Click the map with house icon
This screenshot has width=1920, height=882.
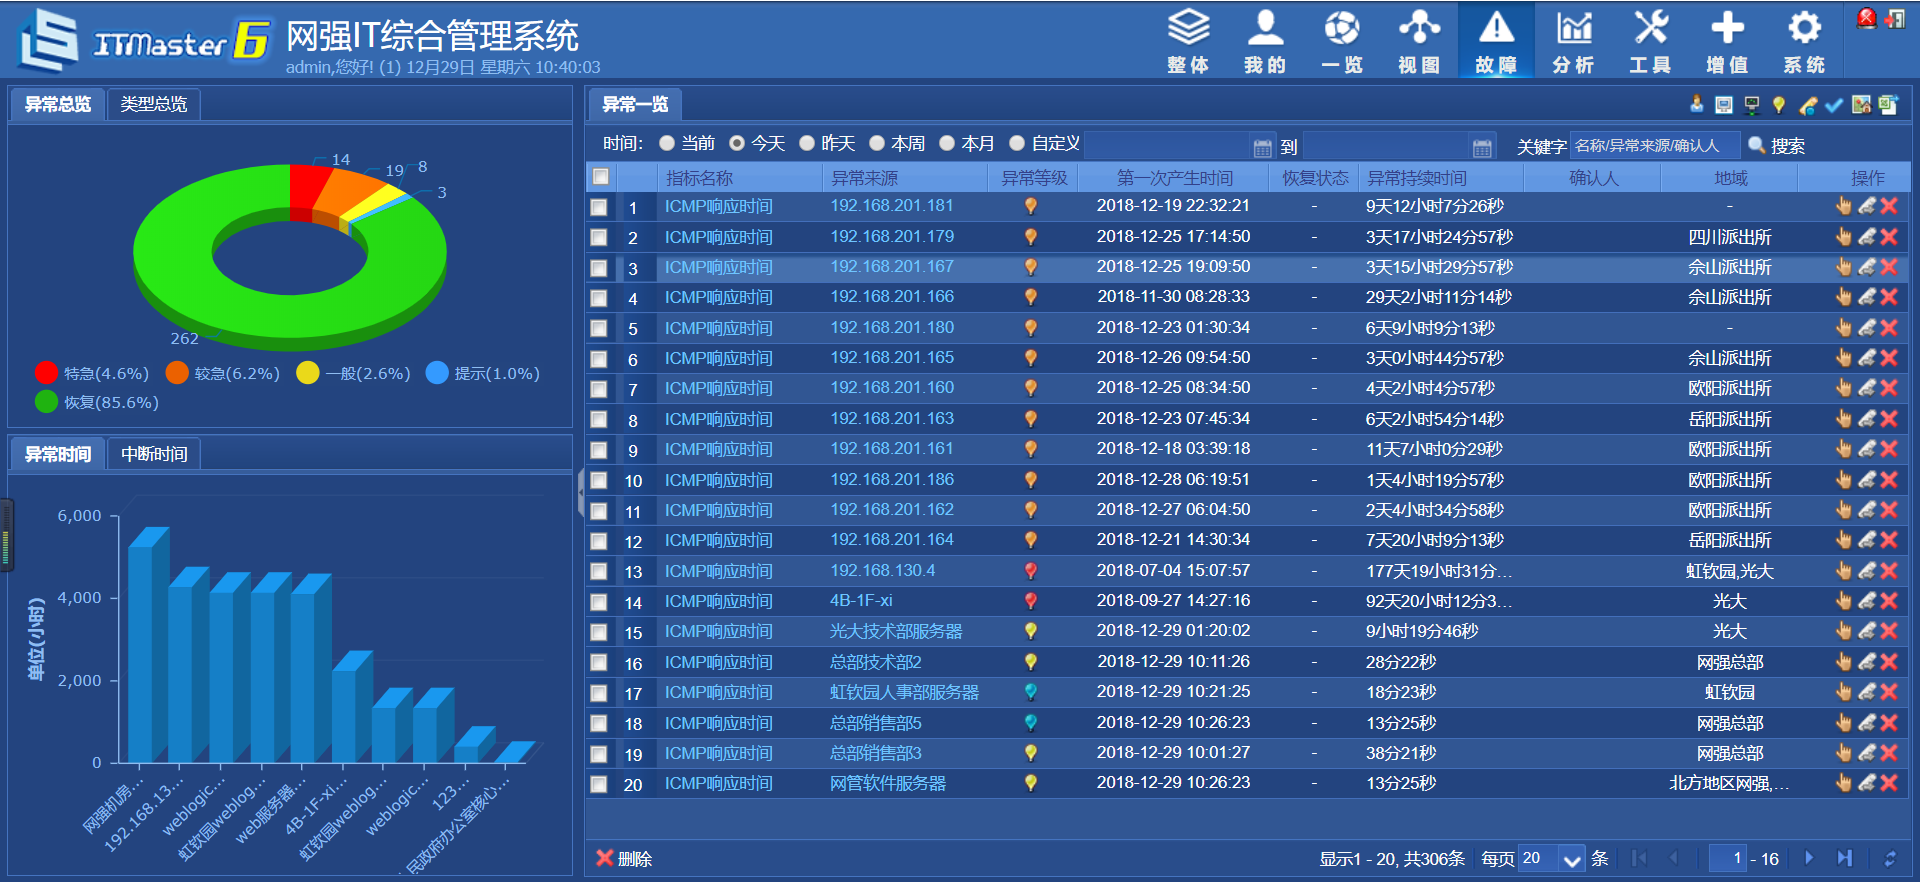pos(1861,104)
